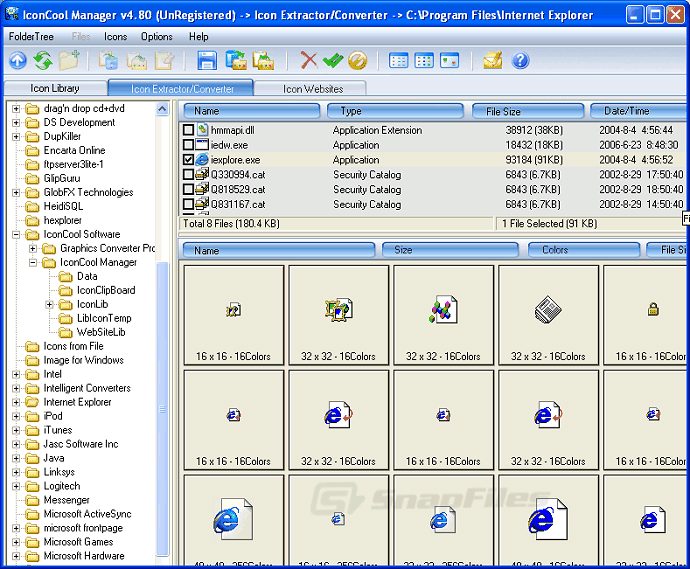The image size is (690, 569).
Task: Check the Q831167.cat file checkbox
Action: point(188,204)
